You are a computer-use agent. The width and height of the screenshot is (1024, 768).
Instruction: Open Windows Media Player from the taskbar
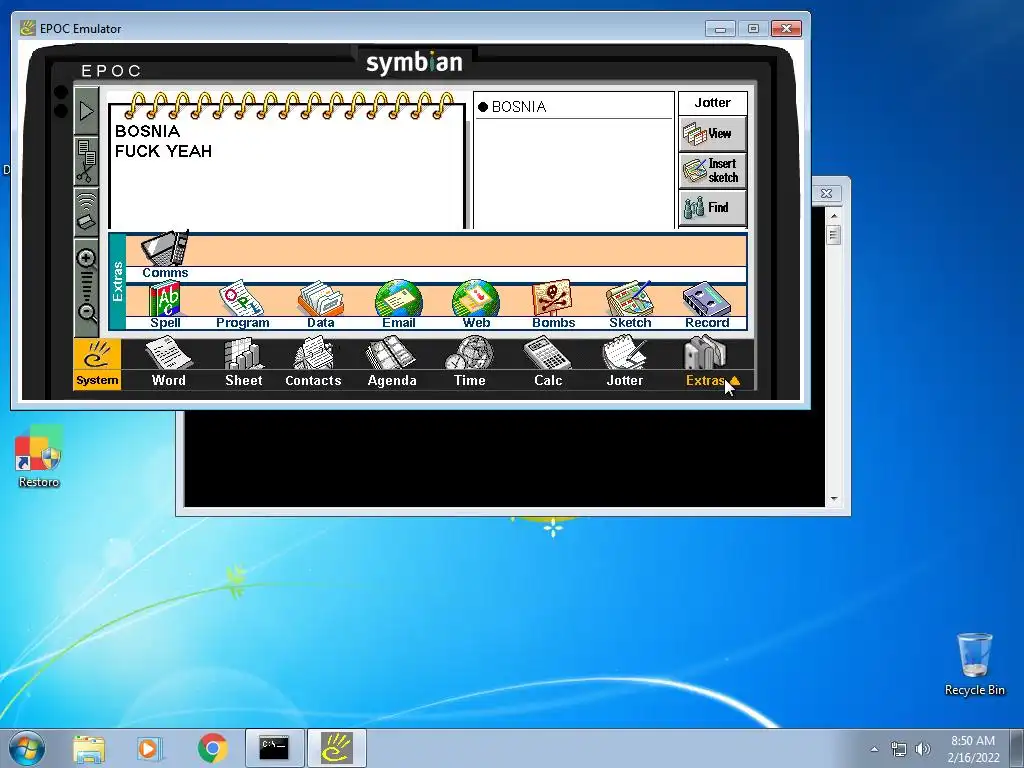(x=150, y=748)
